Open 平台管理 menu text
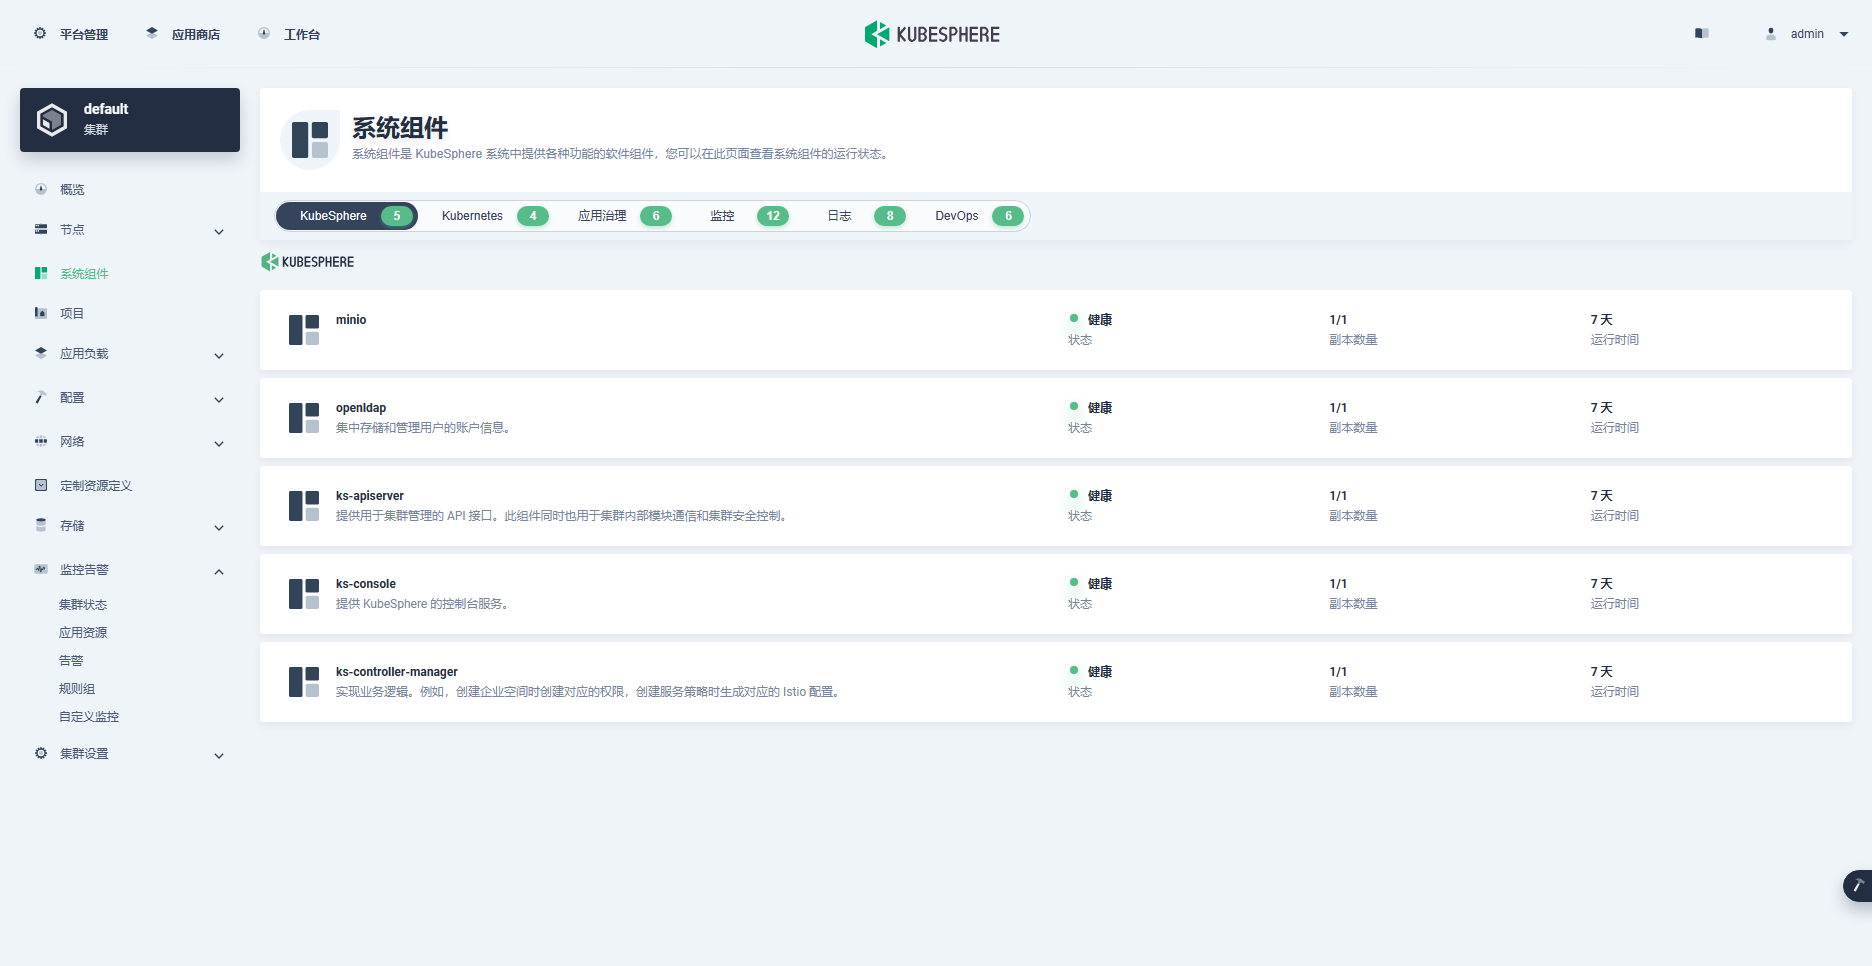This screenshot has width=1872, height=966. tap(84, 35)
